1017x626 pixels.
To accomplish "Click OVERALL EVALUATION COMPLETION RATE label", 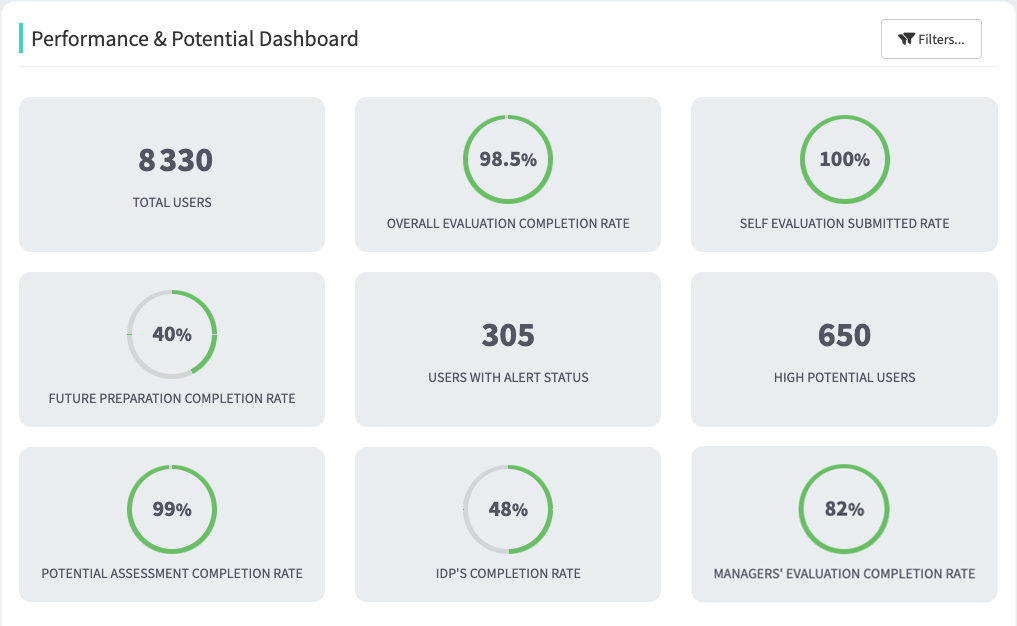I will (x=508, y=223).
